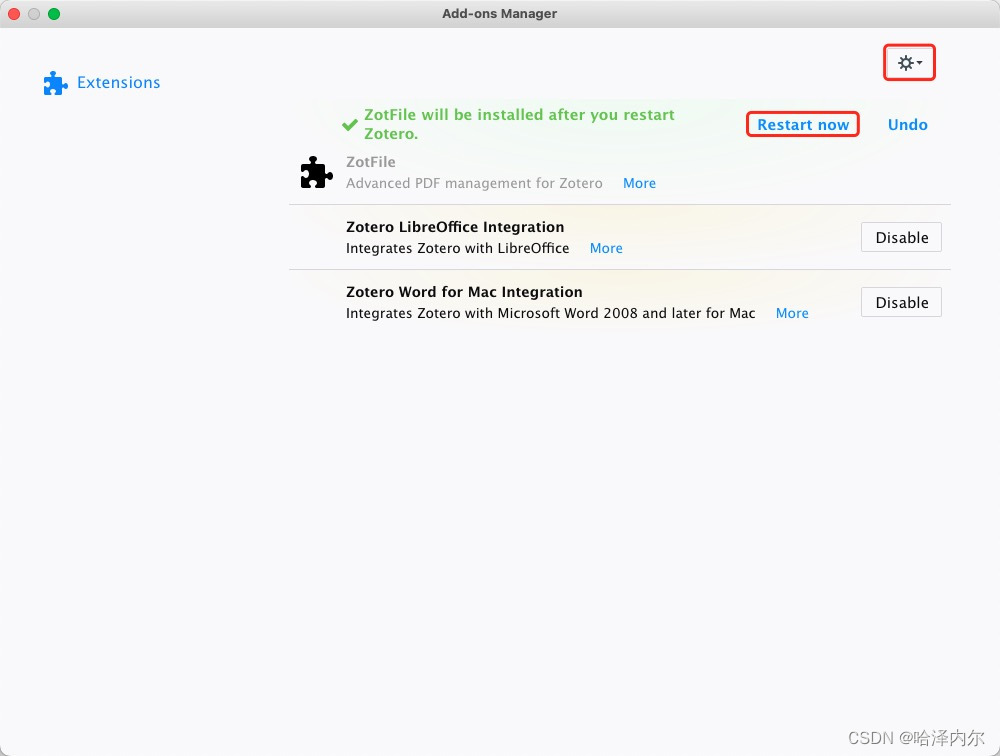Minimize the Add-ons Manager window
The height and width of the screenshot is (756, 1000).
pos(34,13)
